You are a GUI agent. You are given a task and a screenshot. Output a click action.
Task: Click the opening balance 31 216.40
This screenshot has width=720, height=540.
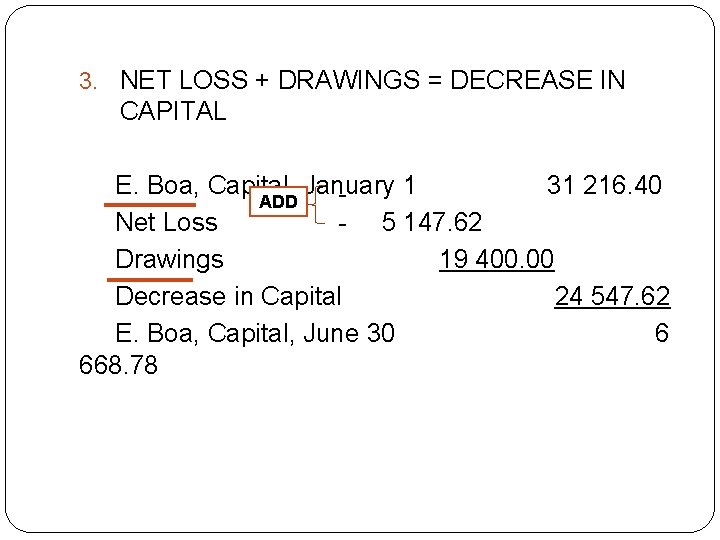603,185
